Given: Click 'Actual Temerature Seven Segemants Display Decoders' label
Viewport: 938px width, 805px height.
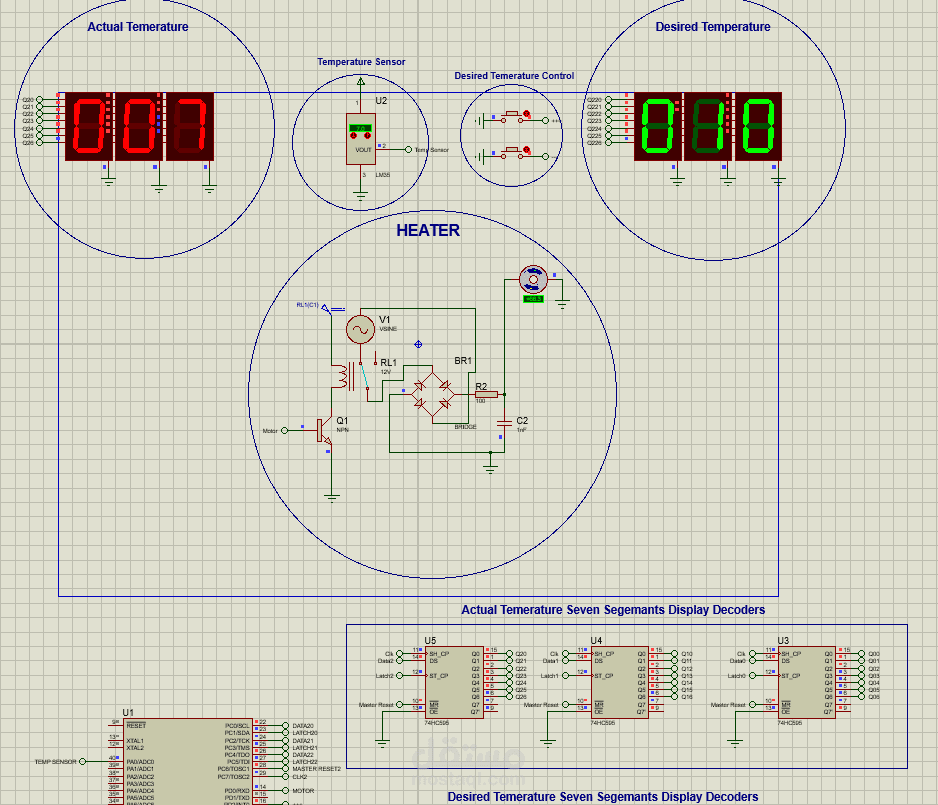Looking at the screenshot, I should (x=613, y=609).
